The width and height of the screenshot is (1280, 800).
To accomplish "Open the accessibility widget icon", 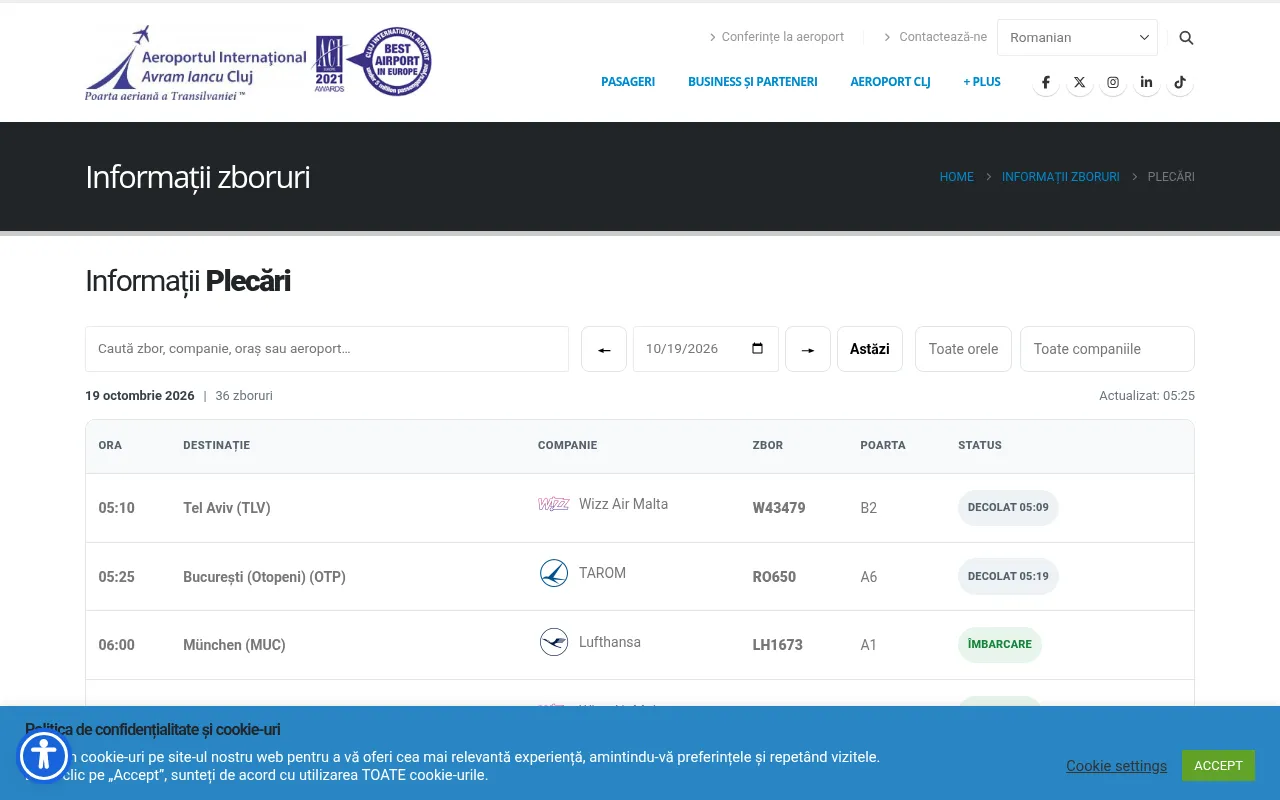I will tap(44, 756).
